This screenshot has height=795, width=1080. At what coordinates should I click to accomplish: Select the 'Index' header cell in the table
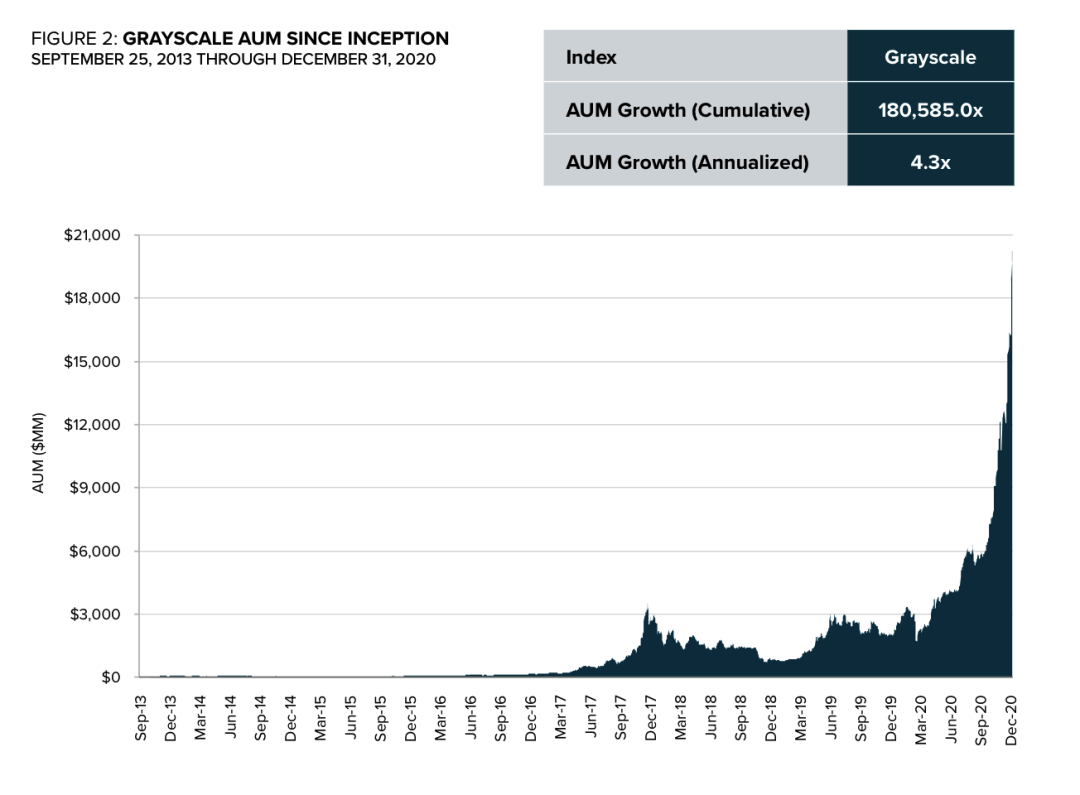coord(695,56)
